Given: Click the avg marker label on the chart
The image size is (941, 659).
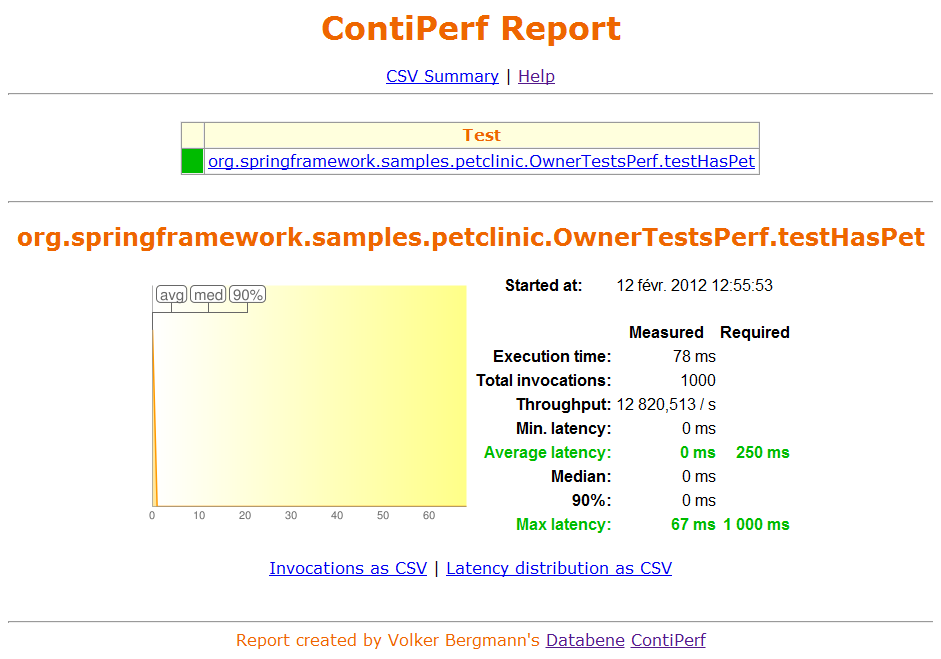Looking at the screenshot, I should [x=172, y=295].
